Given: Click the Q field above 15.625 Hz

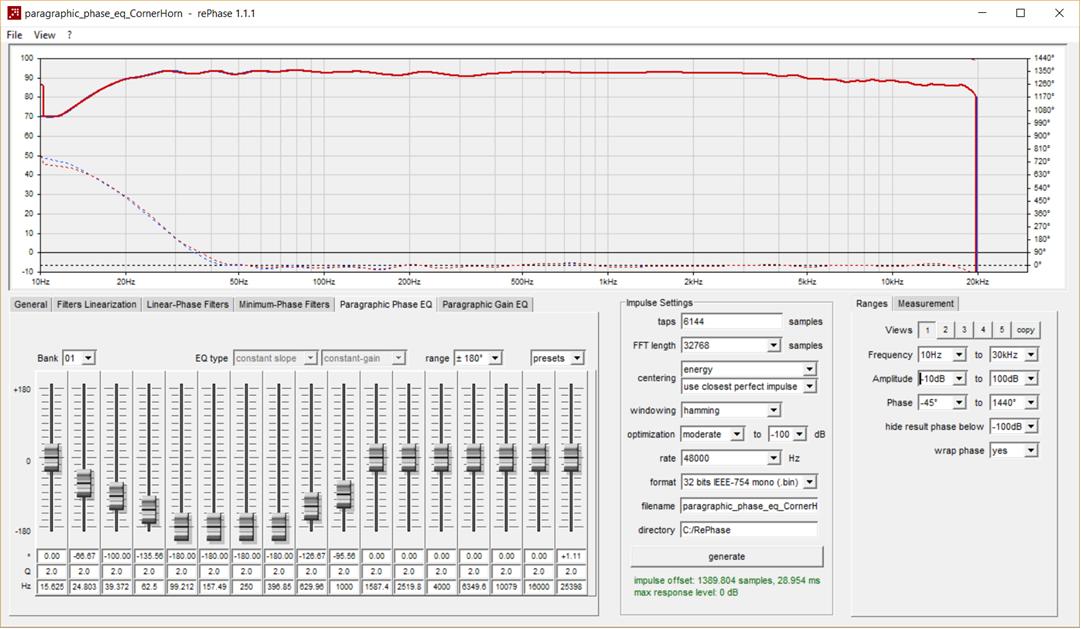Looking at the screenshot, I should (x=52, y=571).
